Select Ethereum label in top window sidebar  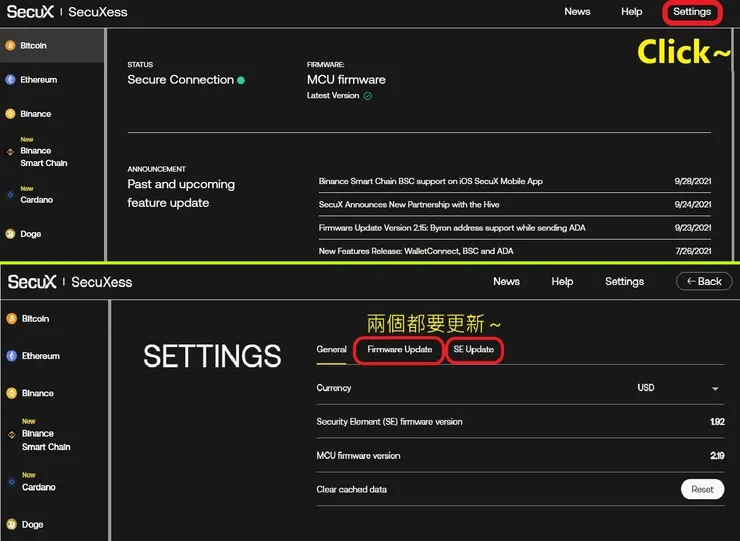(38, 80)
